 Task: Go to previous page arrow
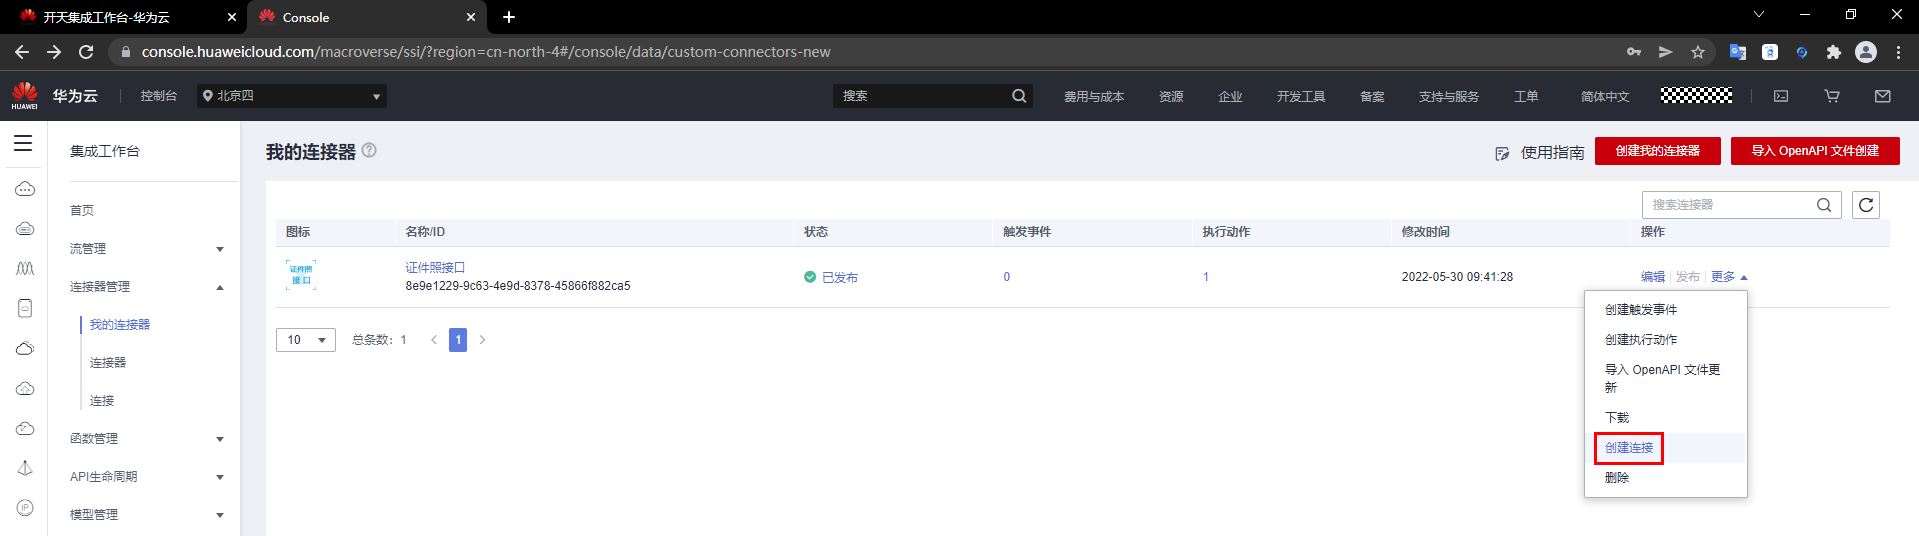434,340
